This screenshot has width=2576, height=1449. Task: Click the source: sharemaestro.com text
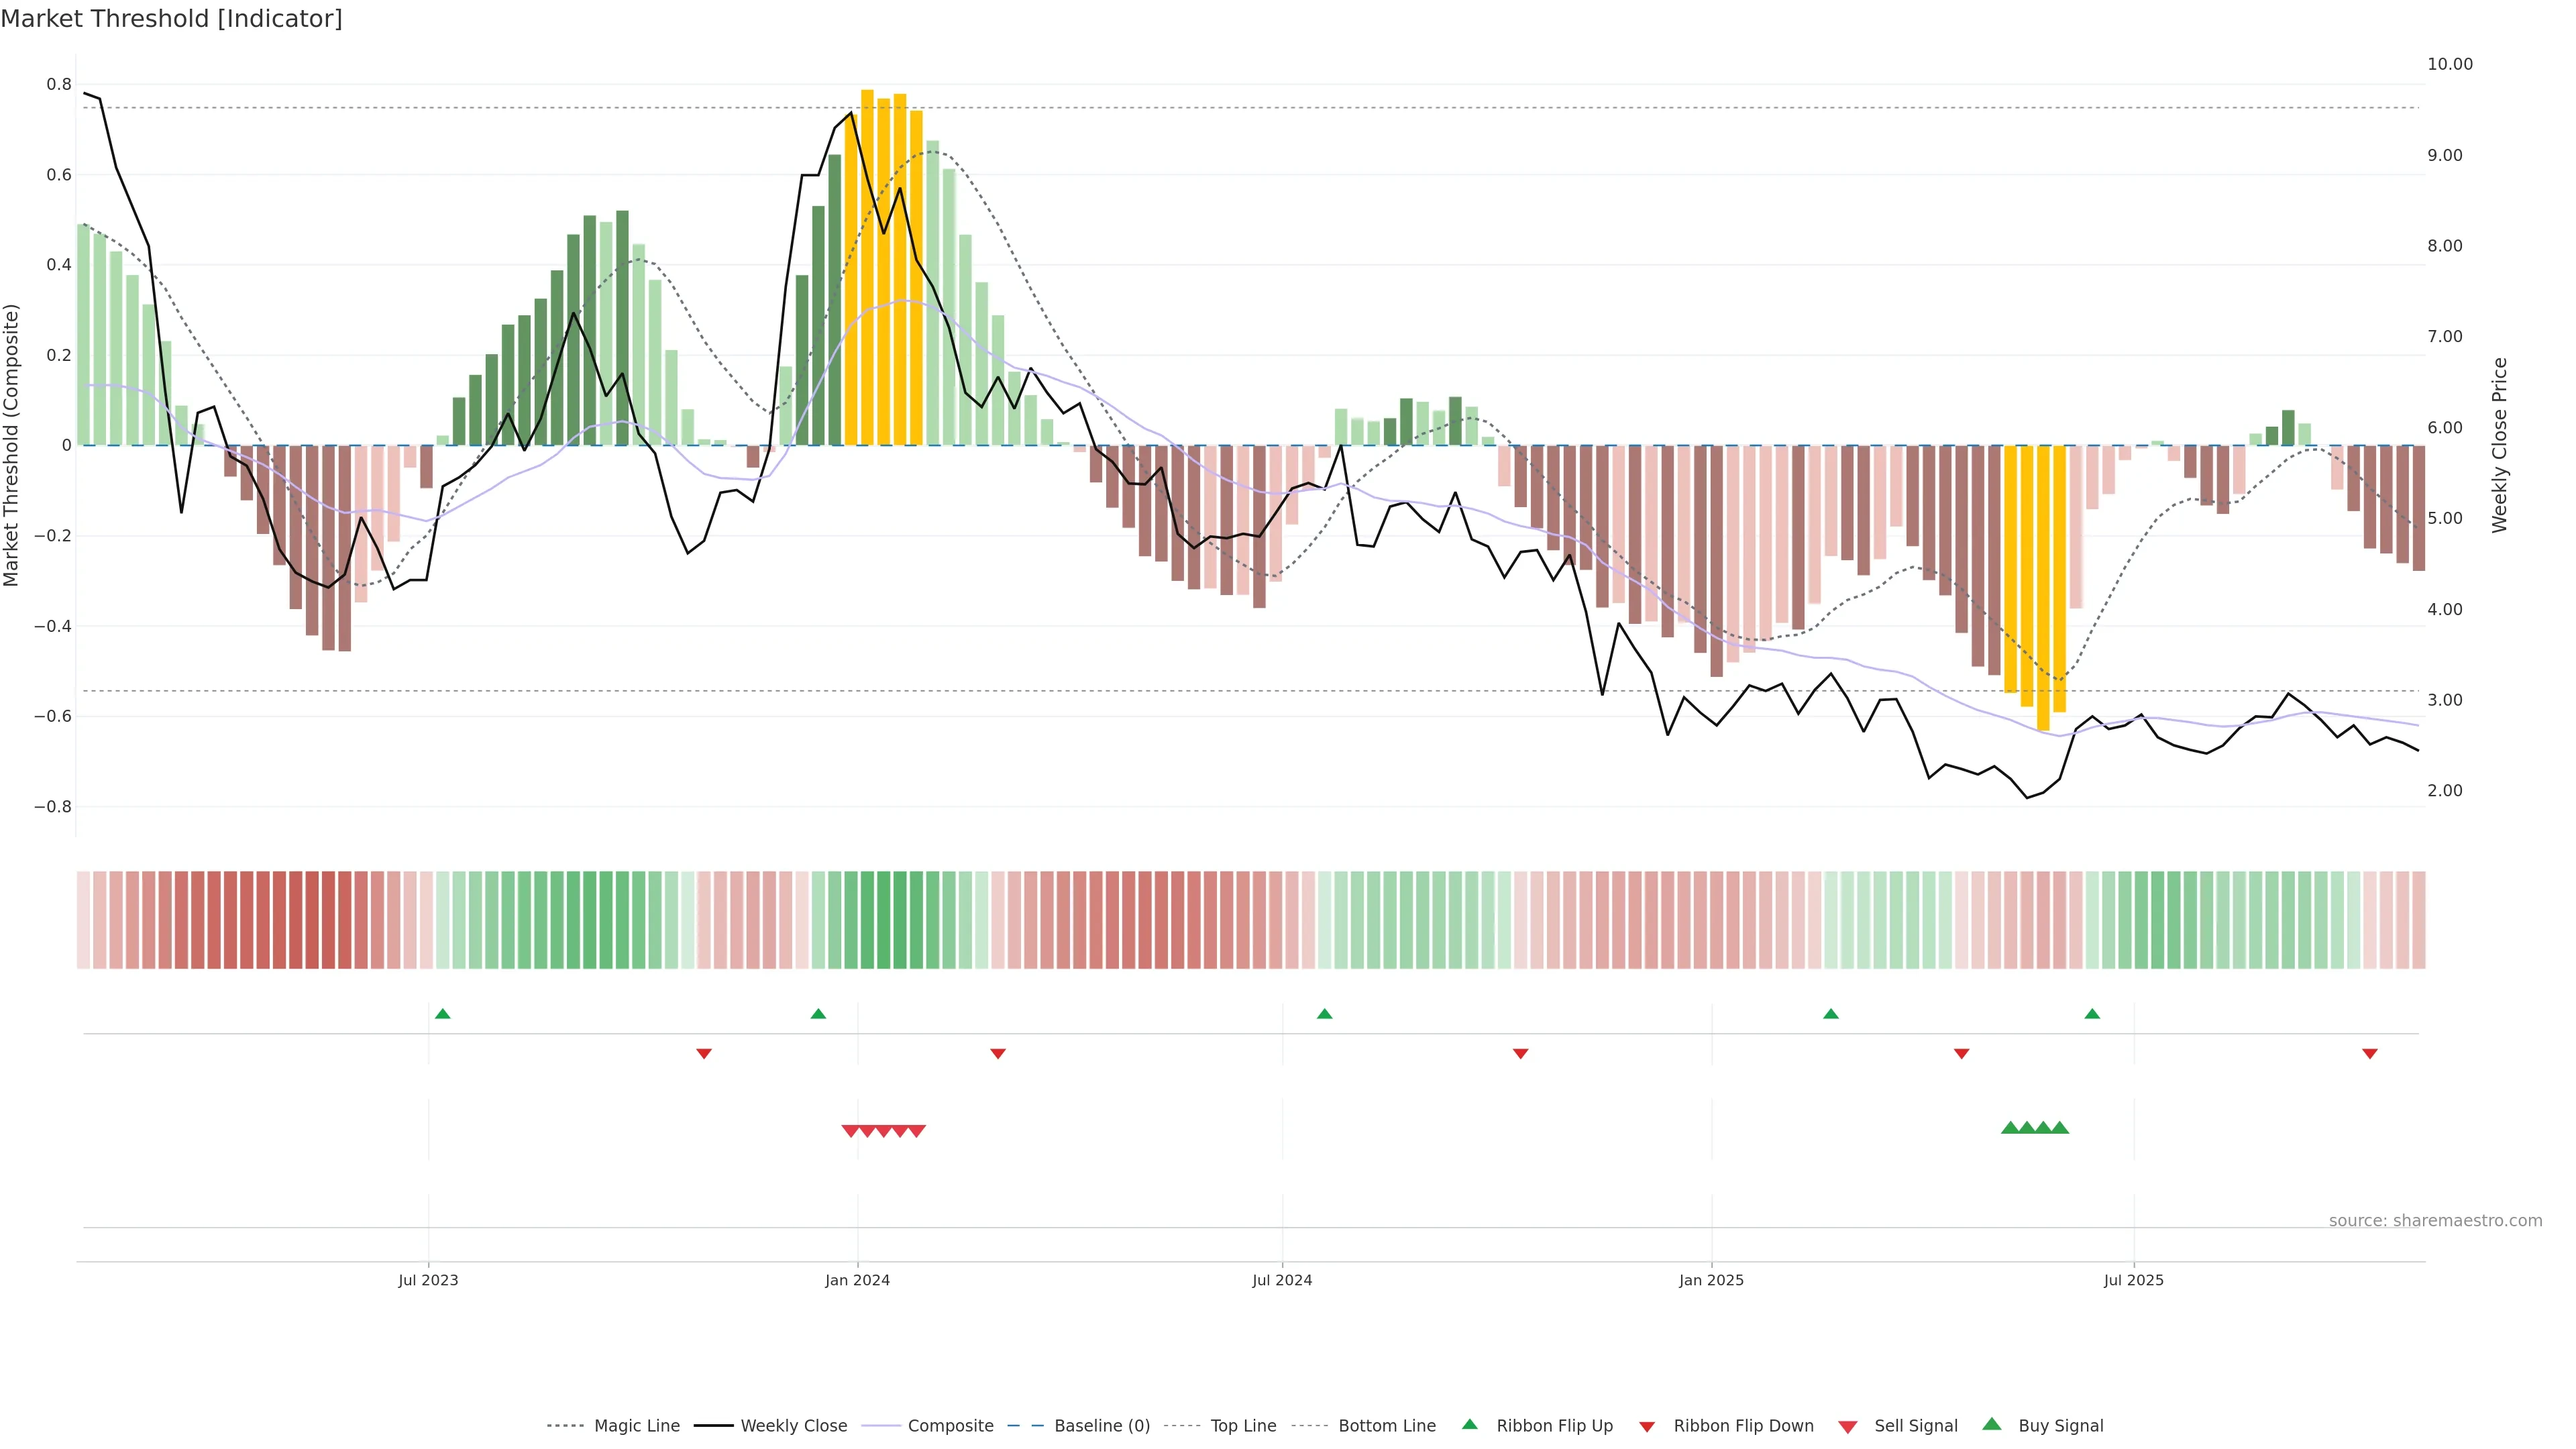click(2435, 1221)
